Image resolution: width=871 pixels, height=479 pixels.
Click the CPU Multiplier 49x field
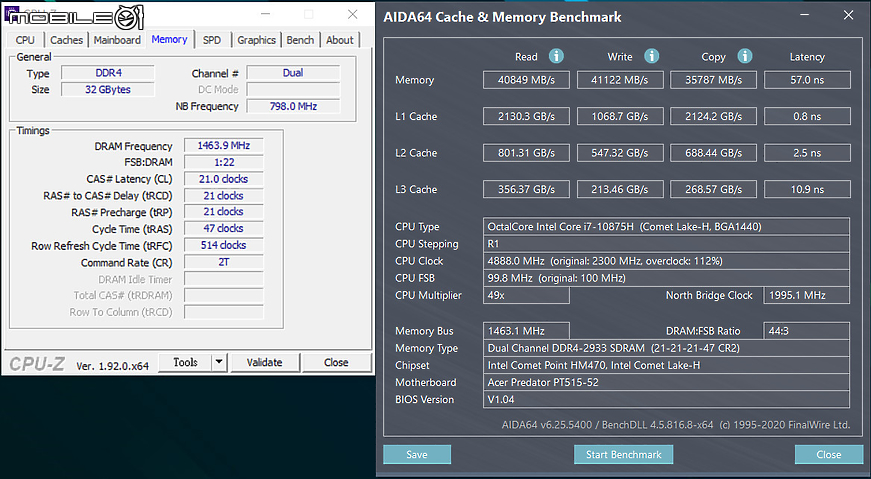pos(526,295)
